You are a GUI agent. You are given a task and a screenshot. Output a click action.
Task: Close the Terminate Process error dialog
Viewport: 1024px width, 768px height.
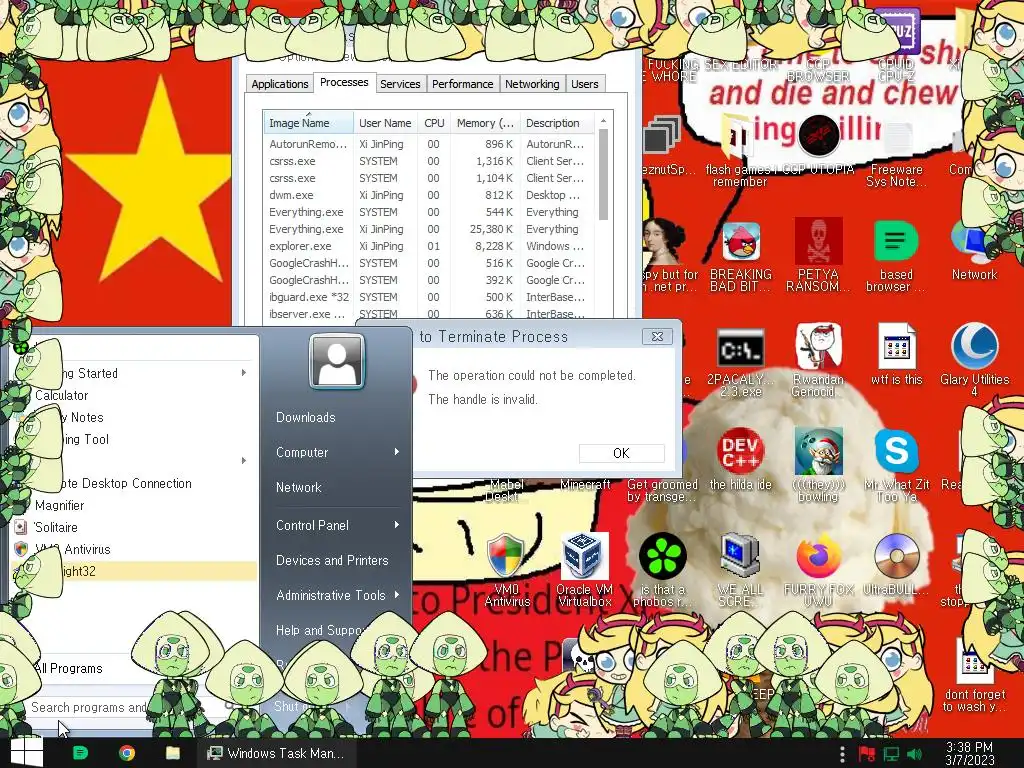(x=657, y=336)
